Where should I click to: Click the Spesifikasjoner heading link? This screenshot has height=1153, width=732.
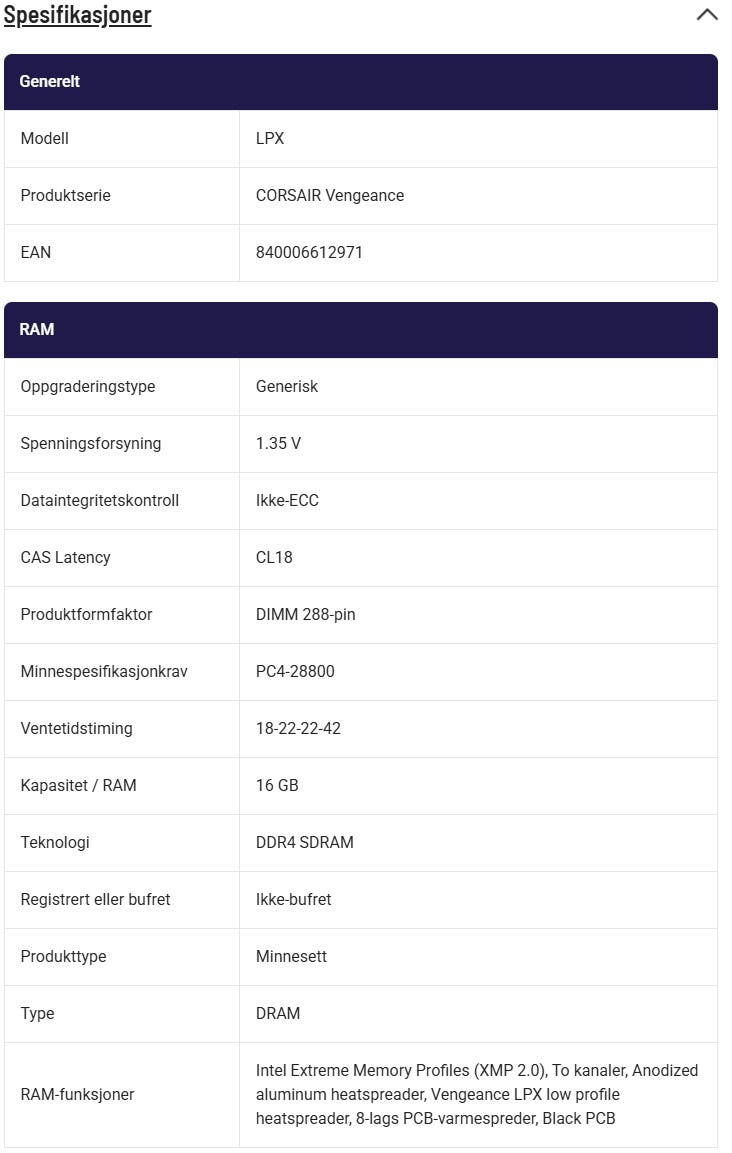coord(77,15)
